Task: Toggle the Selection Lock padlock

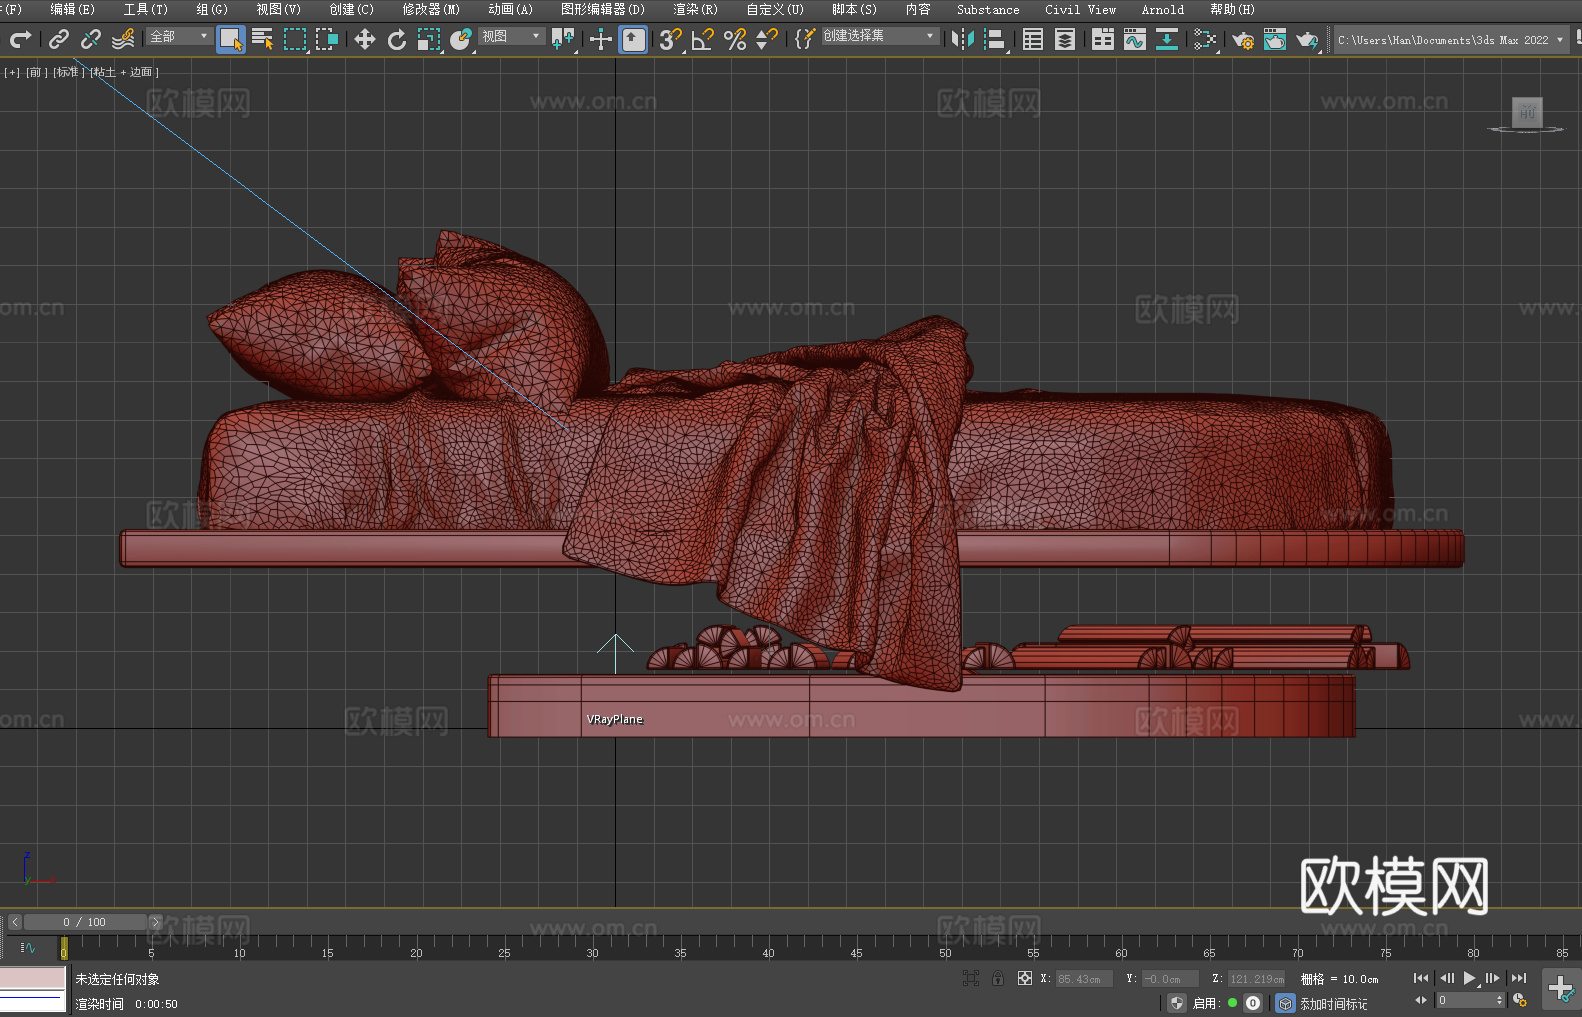Action: (x=997, y=978)
